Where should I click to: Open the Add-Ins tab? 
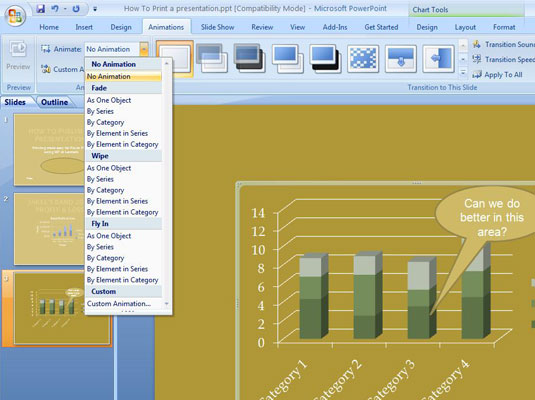tap(335, 27)
